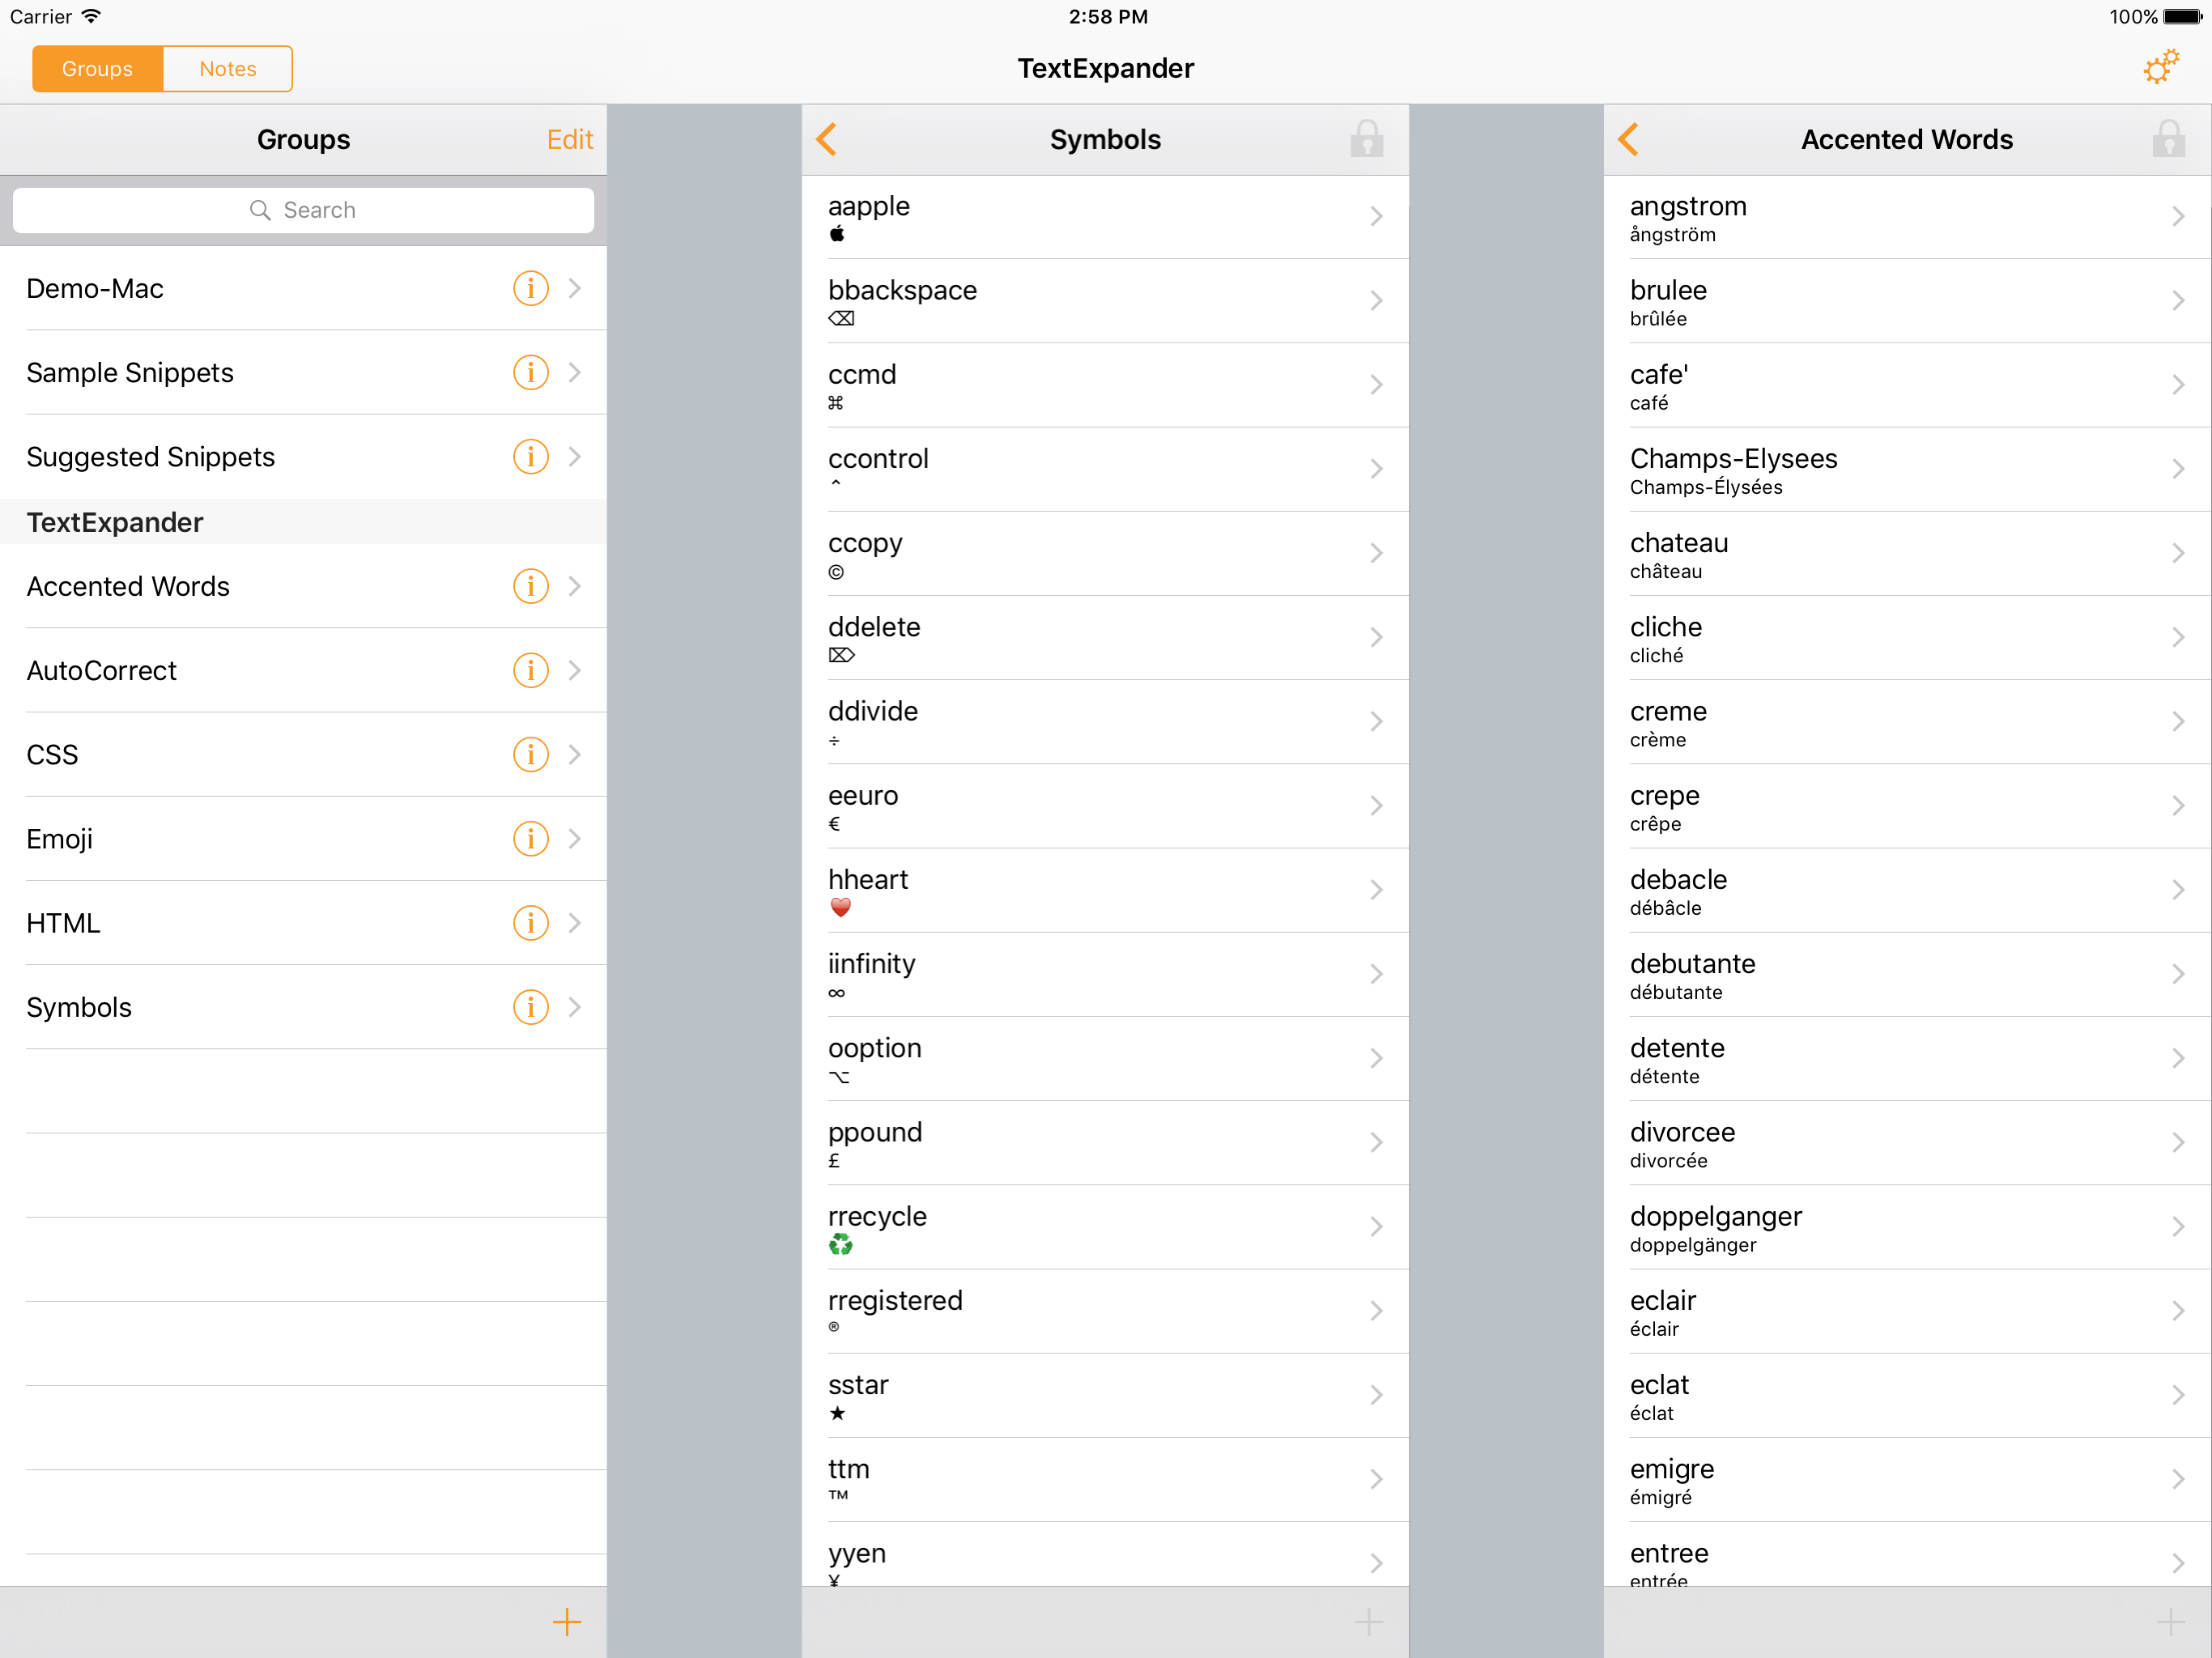Expand the CSS group chevron

[575, 755]
